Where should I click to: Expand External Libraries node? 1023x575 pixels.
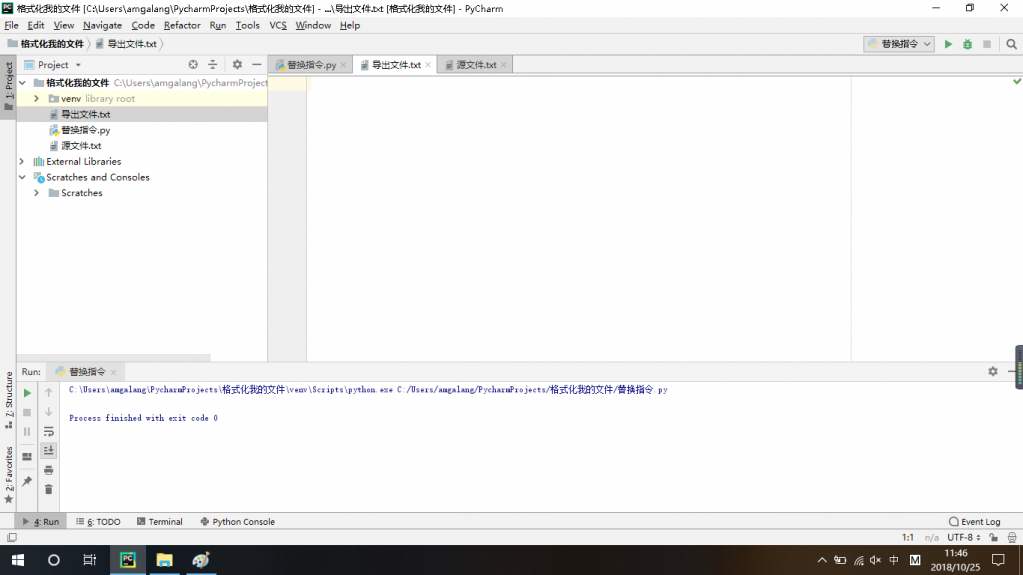[22, 161]
